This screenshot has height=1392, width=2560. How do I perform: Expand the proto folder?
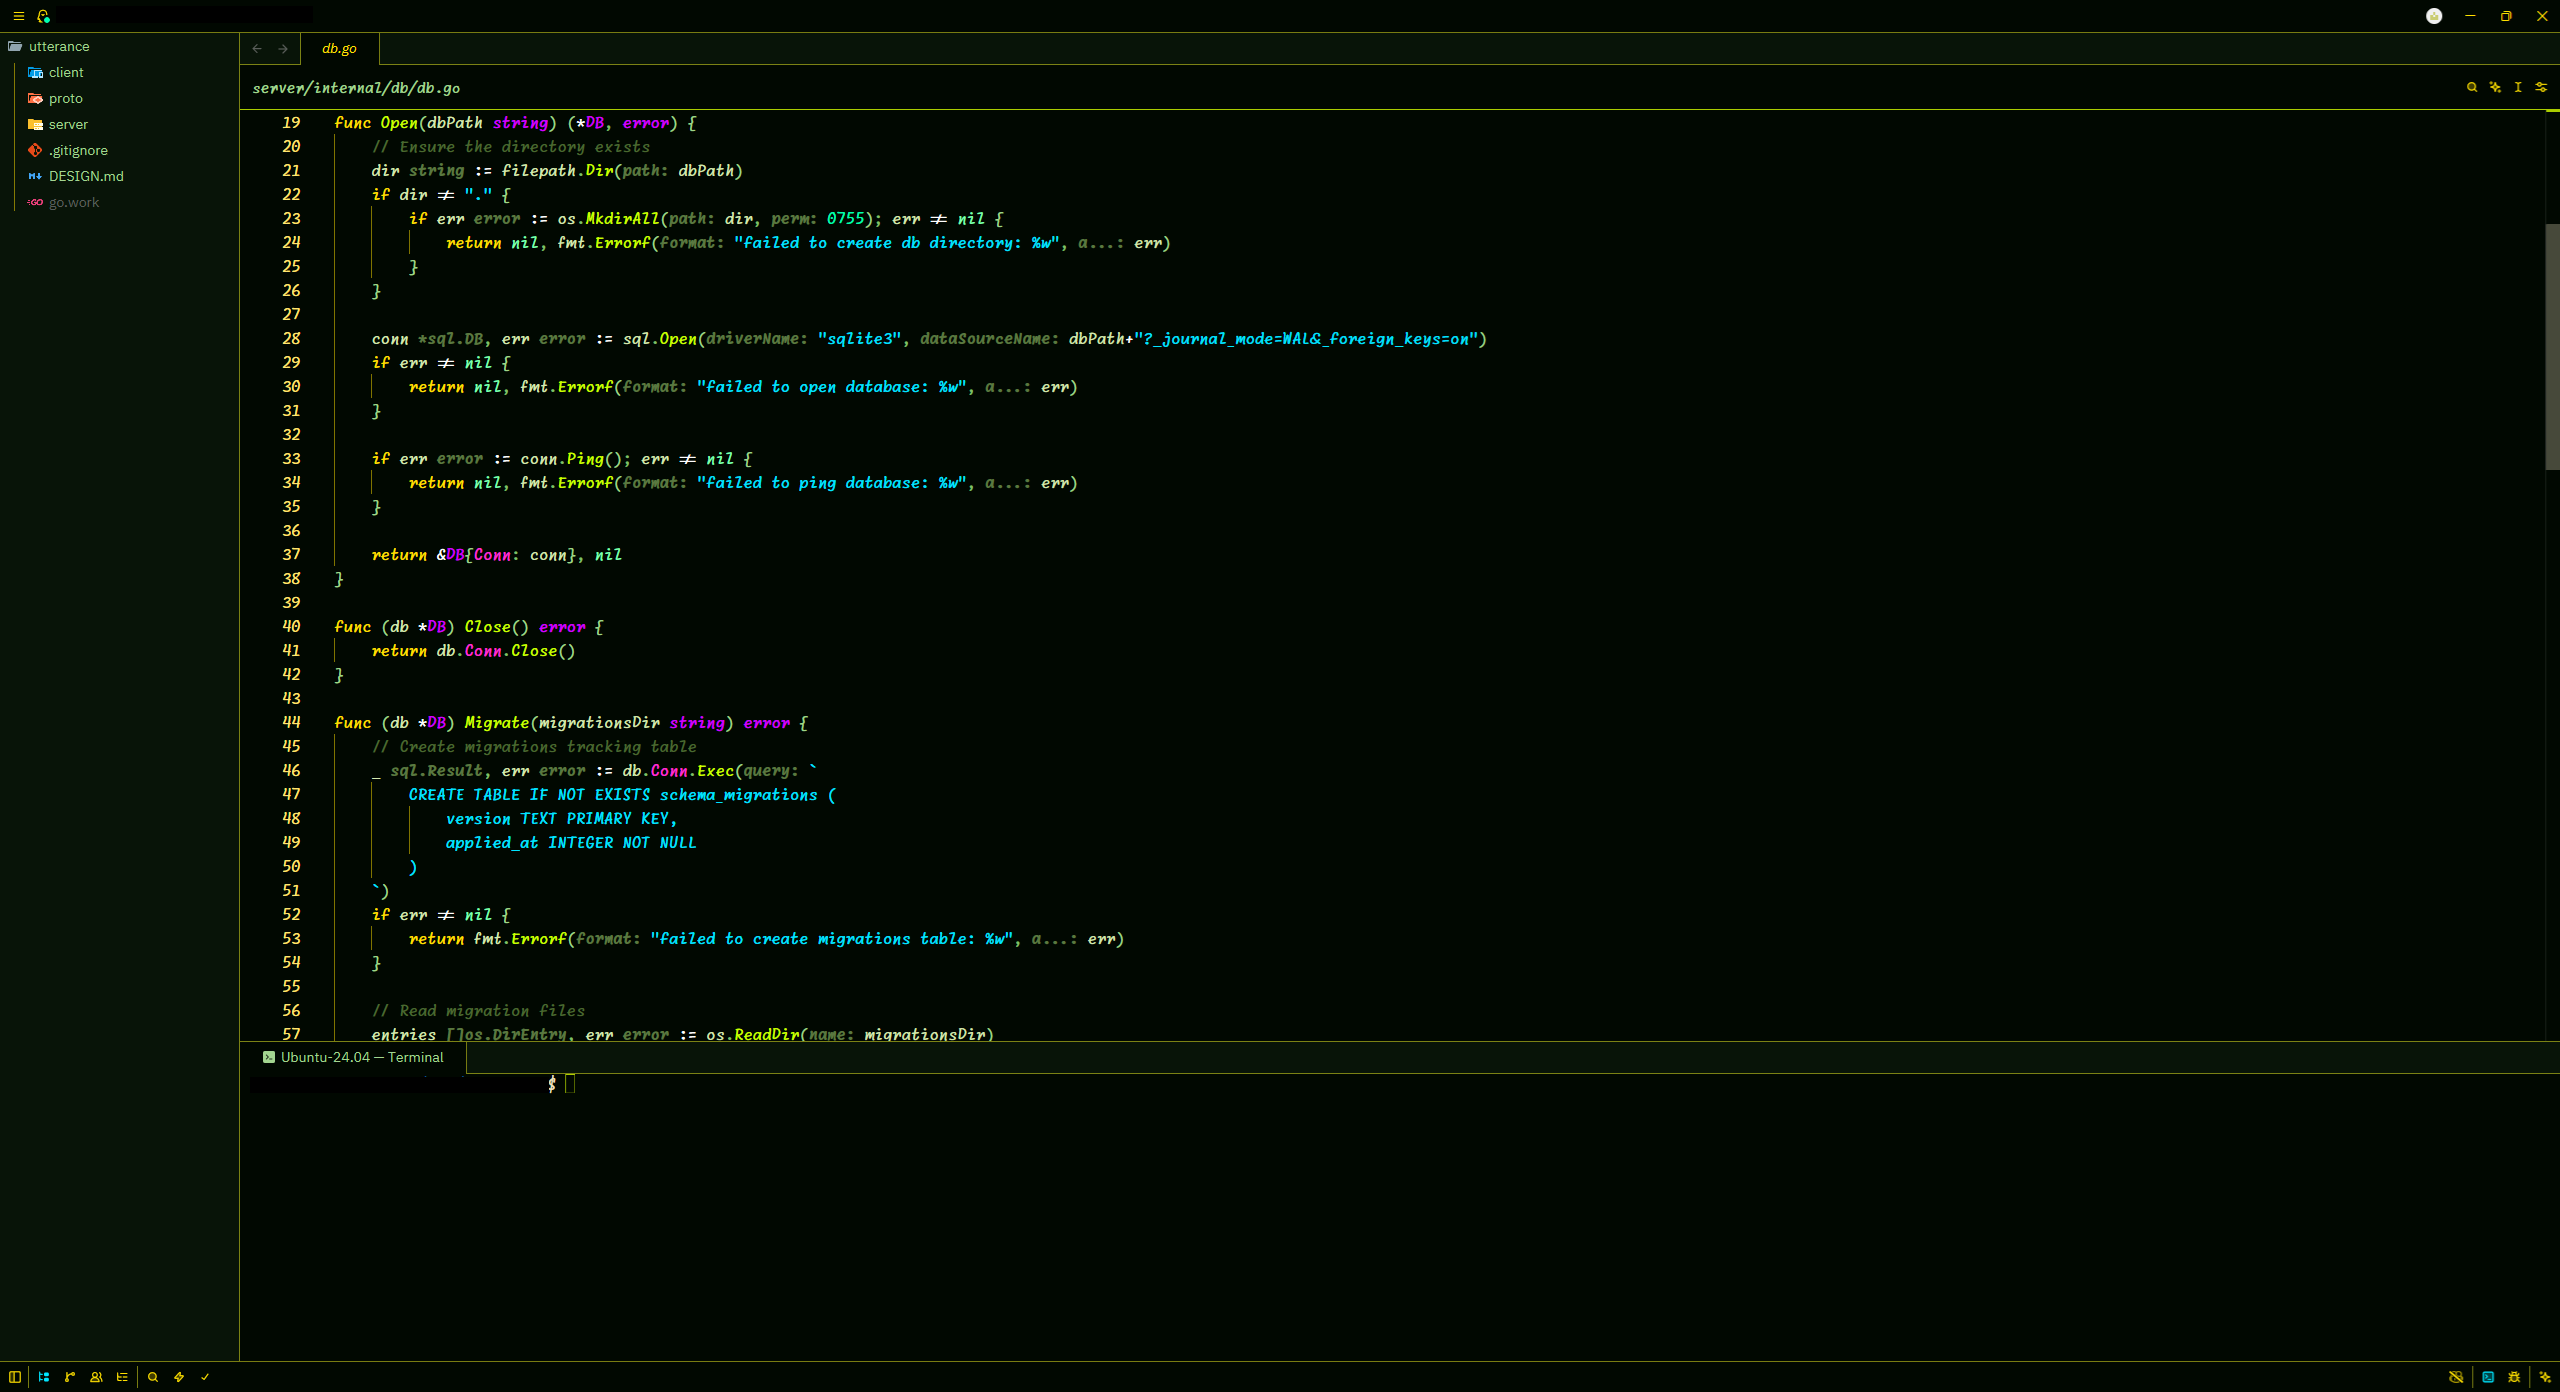pyautogui.click(x=119, y=98)
